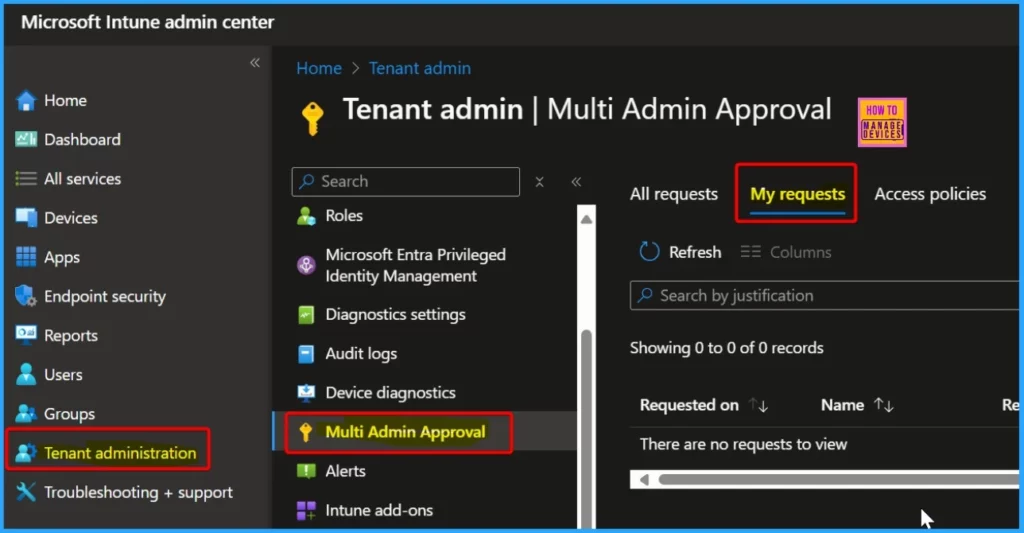
Task: Click the Dashboard chart icon
Action: pyautogui.click(x=26, y=139)
